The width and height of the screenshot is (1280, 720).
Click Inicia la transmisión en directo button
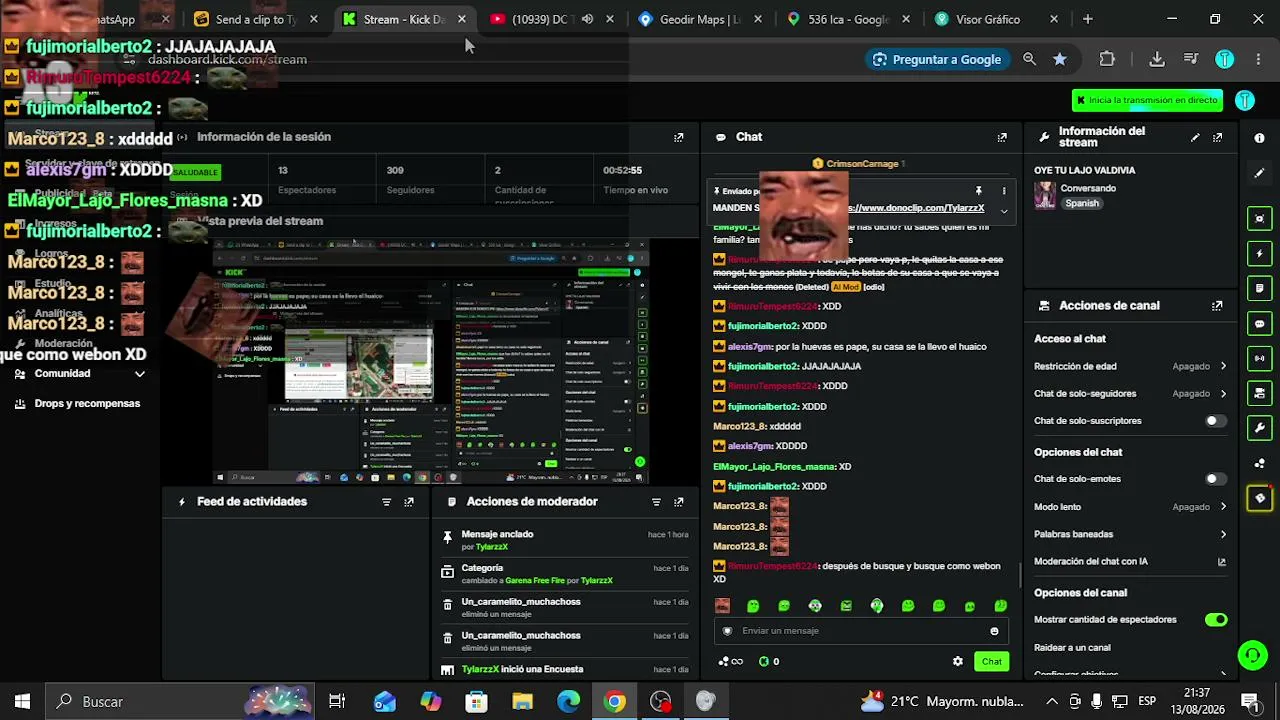pyautogui.click(x=1147, y=100)
